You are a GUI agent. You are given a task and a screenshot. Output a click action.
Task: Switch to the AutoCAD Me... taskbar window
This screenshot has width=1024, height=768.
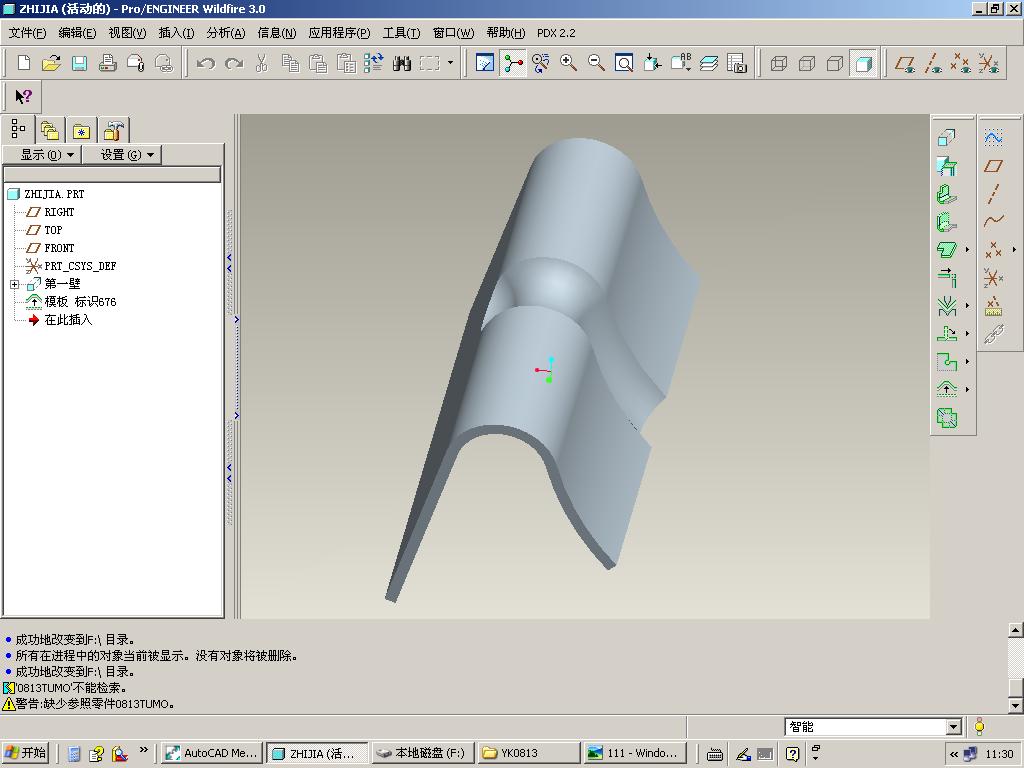click(x=212, y=753)
